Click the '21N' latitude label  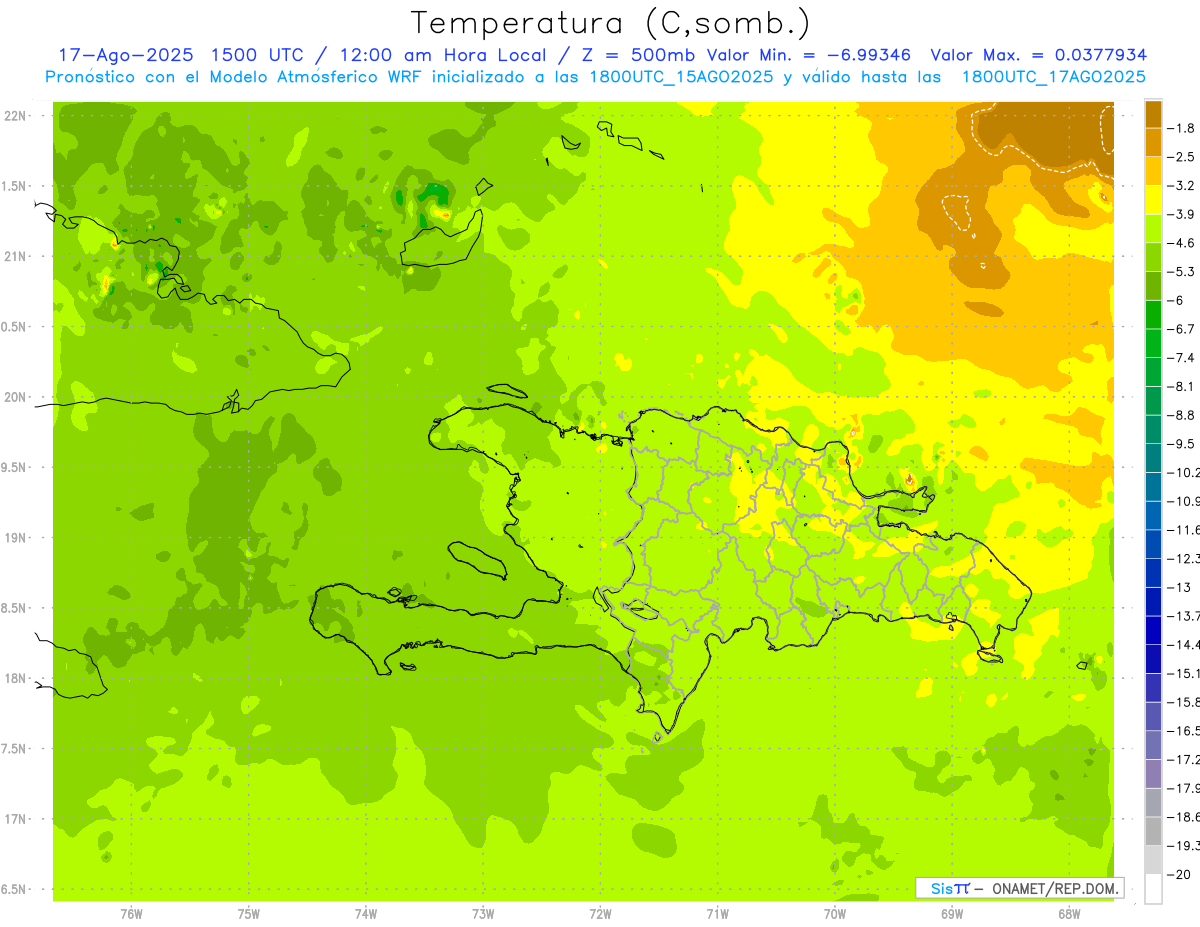pos(16,257)
